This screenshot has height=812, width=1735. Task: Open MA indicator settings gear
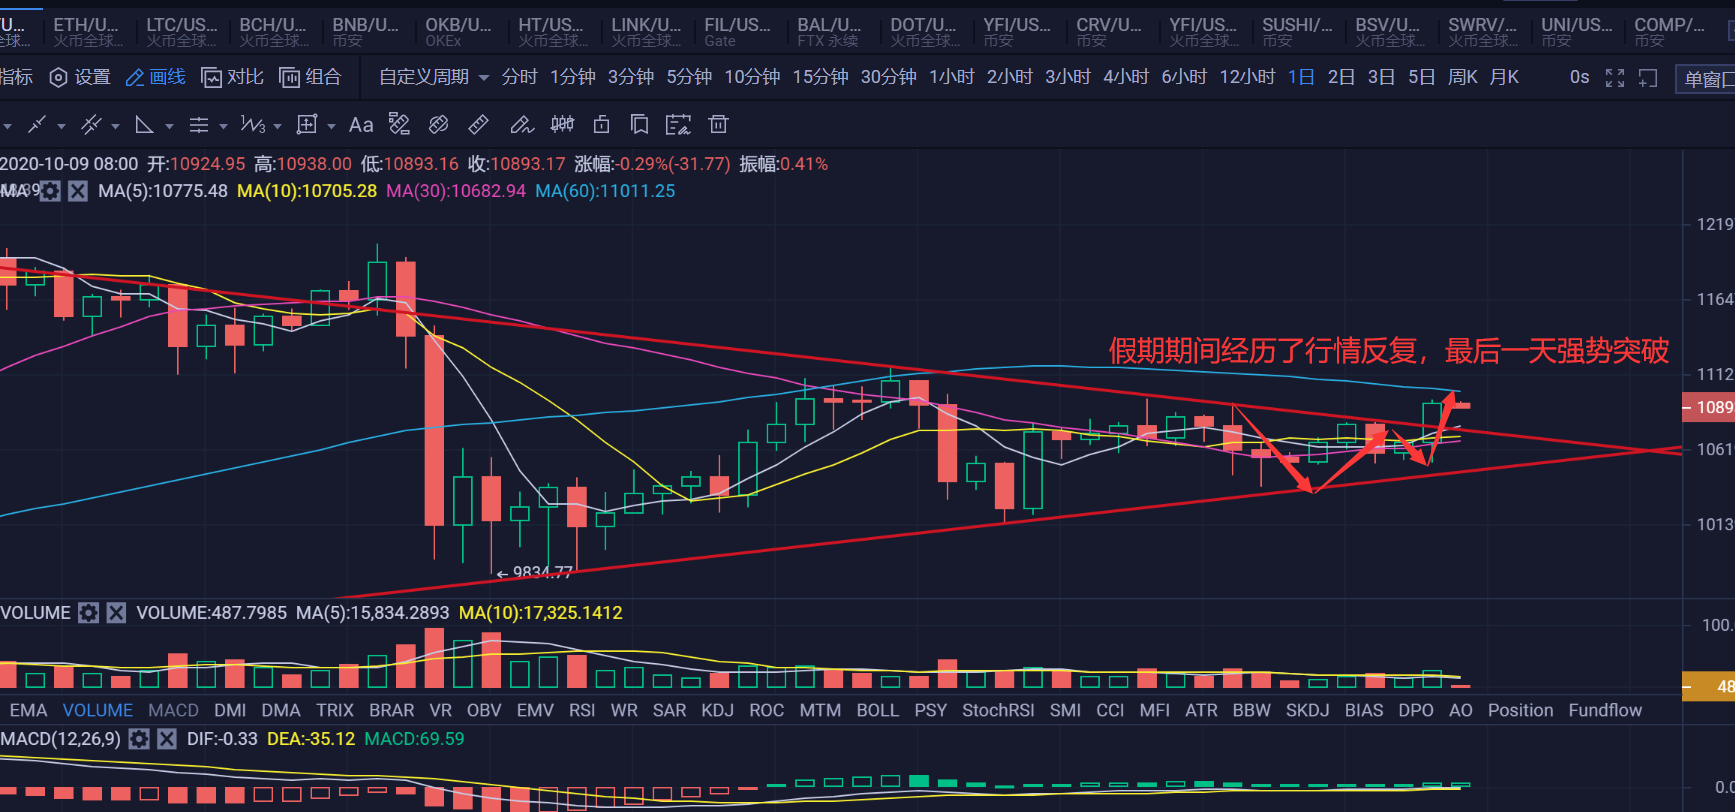[50, 191]
